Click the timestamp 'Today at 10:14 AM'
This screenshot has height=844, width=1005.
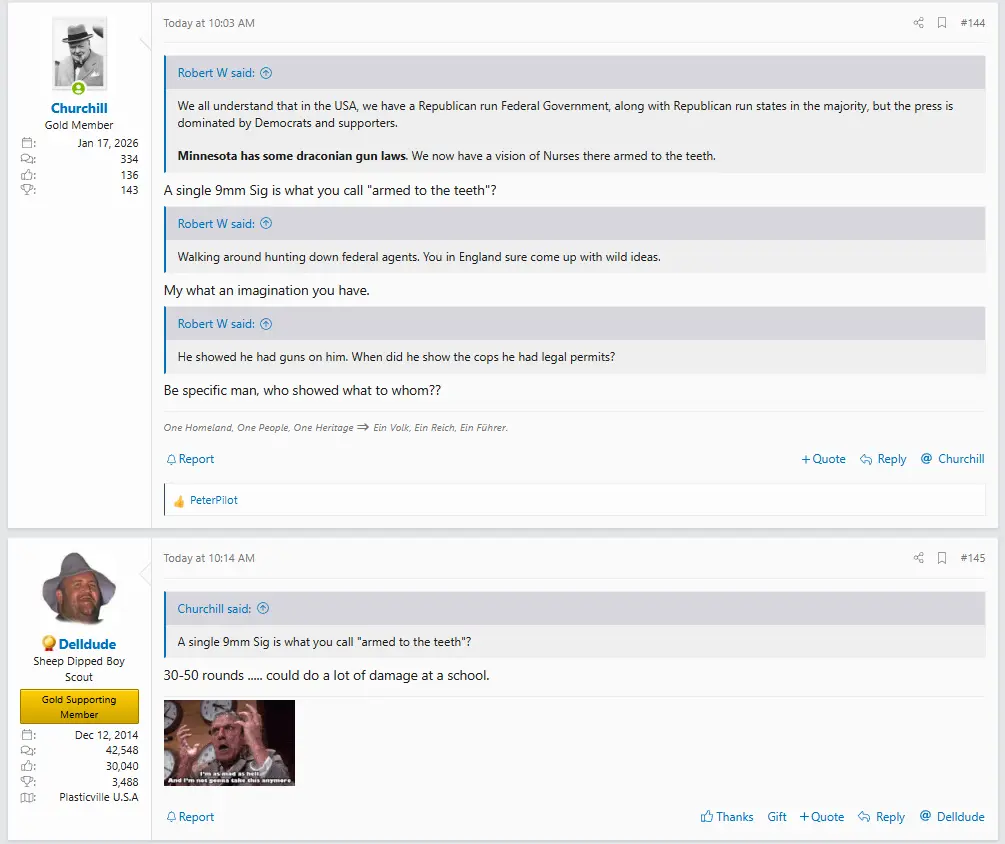pos(209,558)
